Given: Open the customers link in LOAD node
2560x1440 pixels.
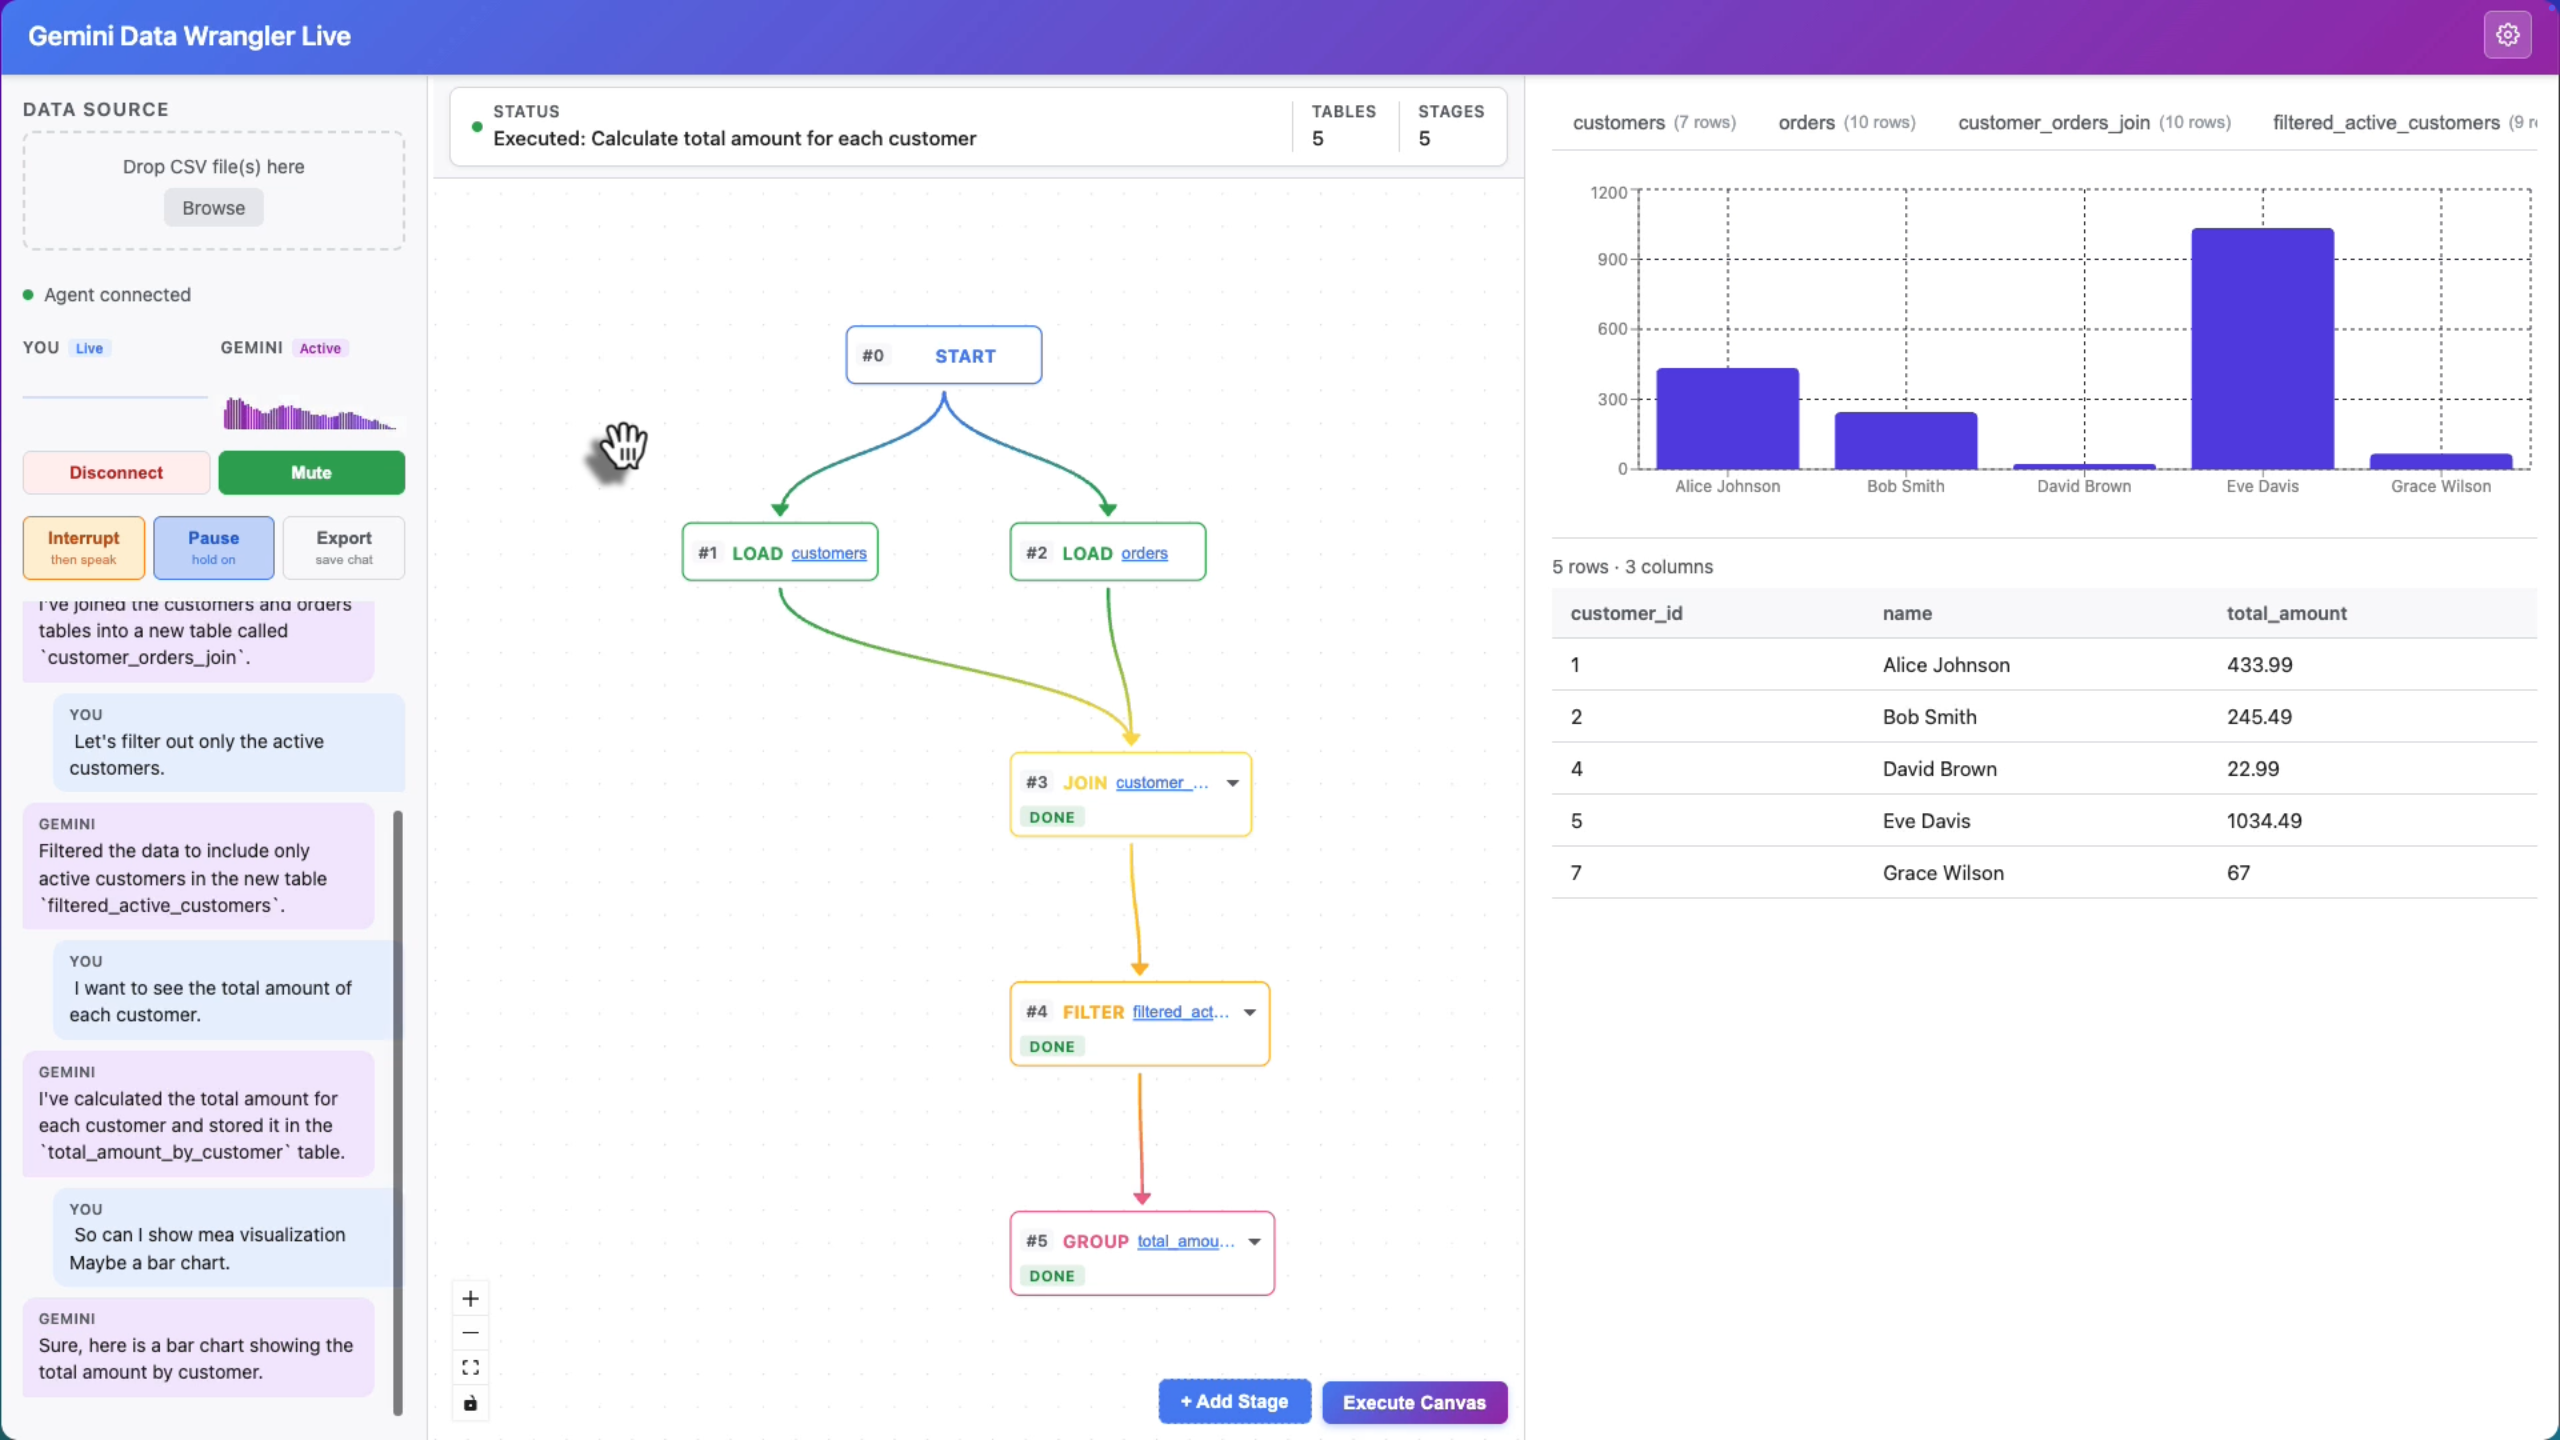Looking at the screenshot, I should click(x=828, y=553).
